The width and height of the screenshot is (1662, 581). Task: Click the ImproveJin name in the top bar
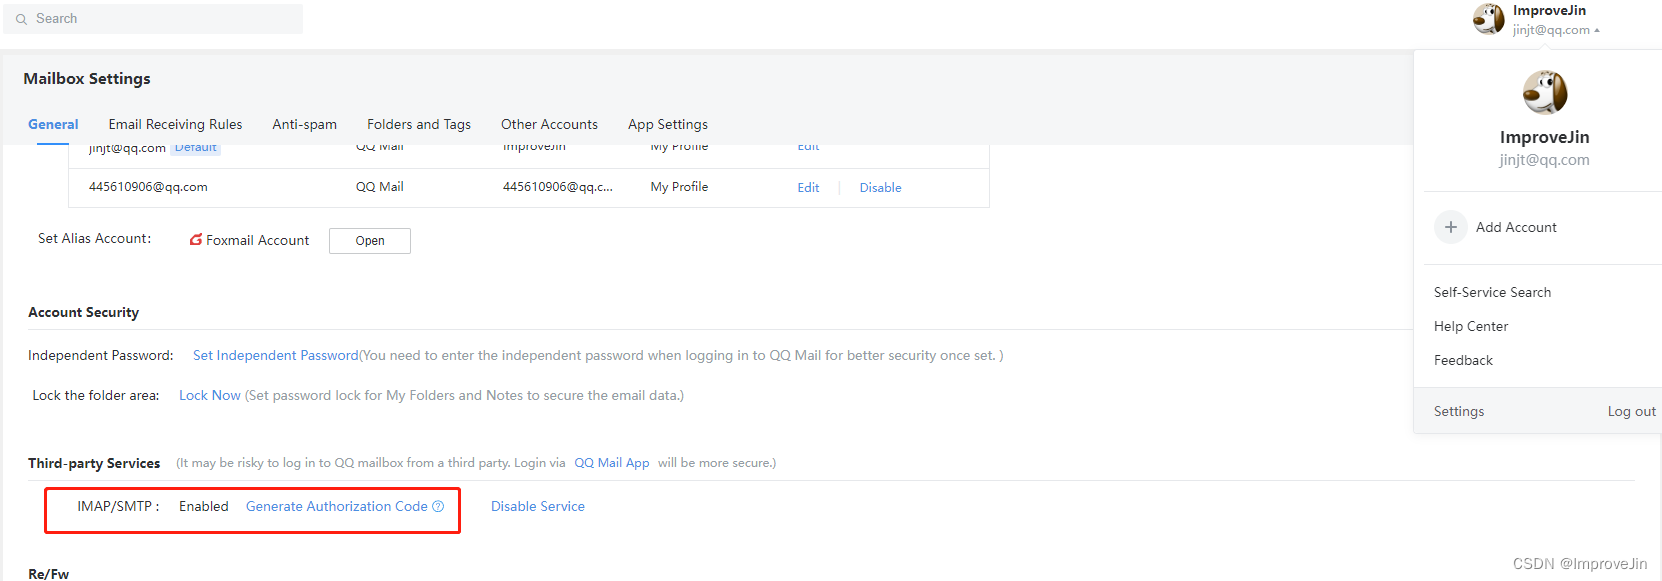coord(1549,11)
